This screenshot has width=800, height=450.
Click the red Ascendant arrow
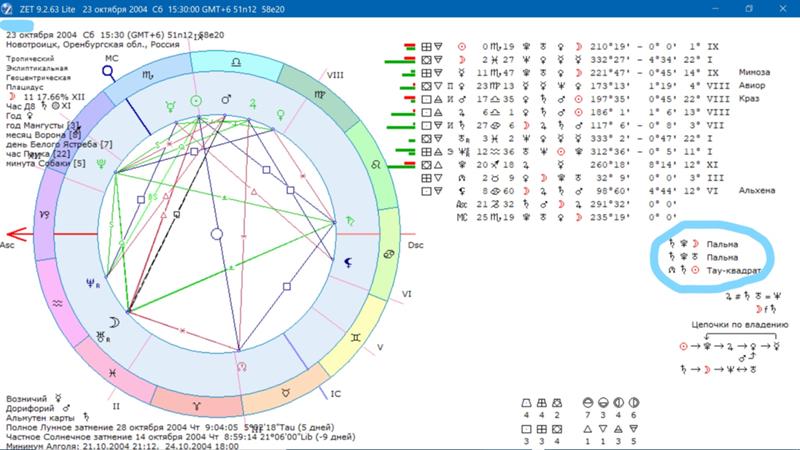[x=18, y=234]
